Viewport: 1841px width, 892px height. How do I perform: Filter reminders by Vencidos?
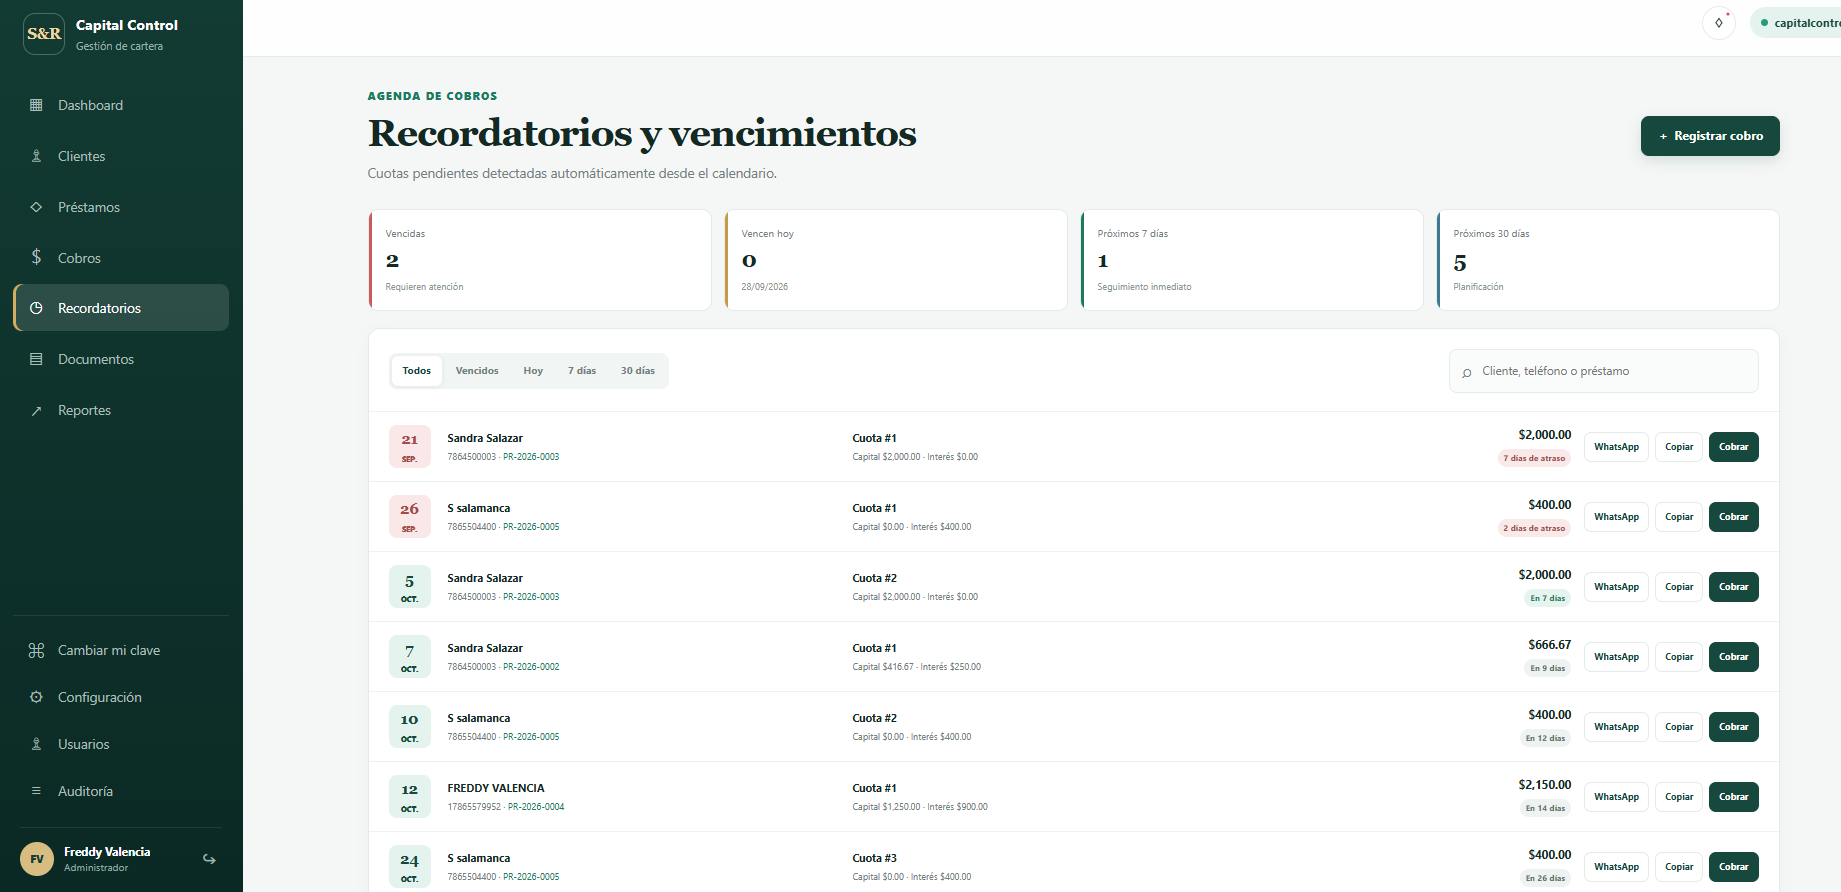click(477, 371)
